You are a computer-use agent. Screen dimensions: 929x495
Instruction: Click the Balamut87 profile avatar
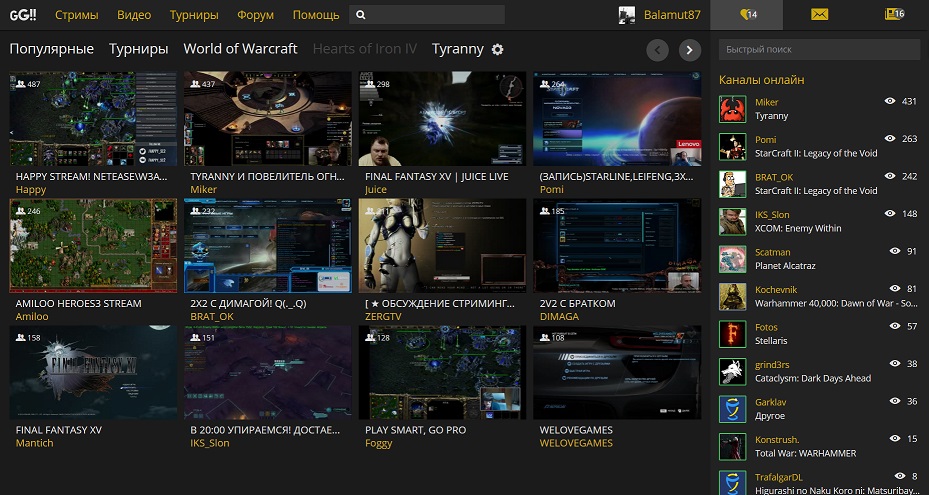[x=627, y=15]
